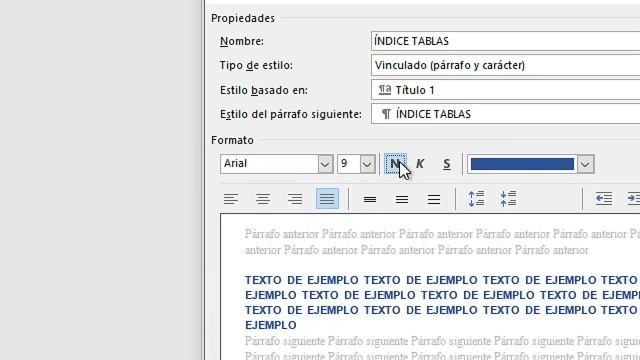Set single line spacing
640x360 pixels.
tap(370, 199)
